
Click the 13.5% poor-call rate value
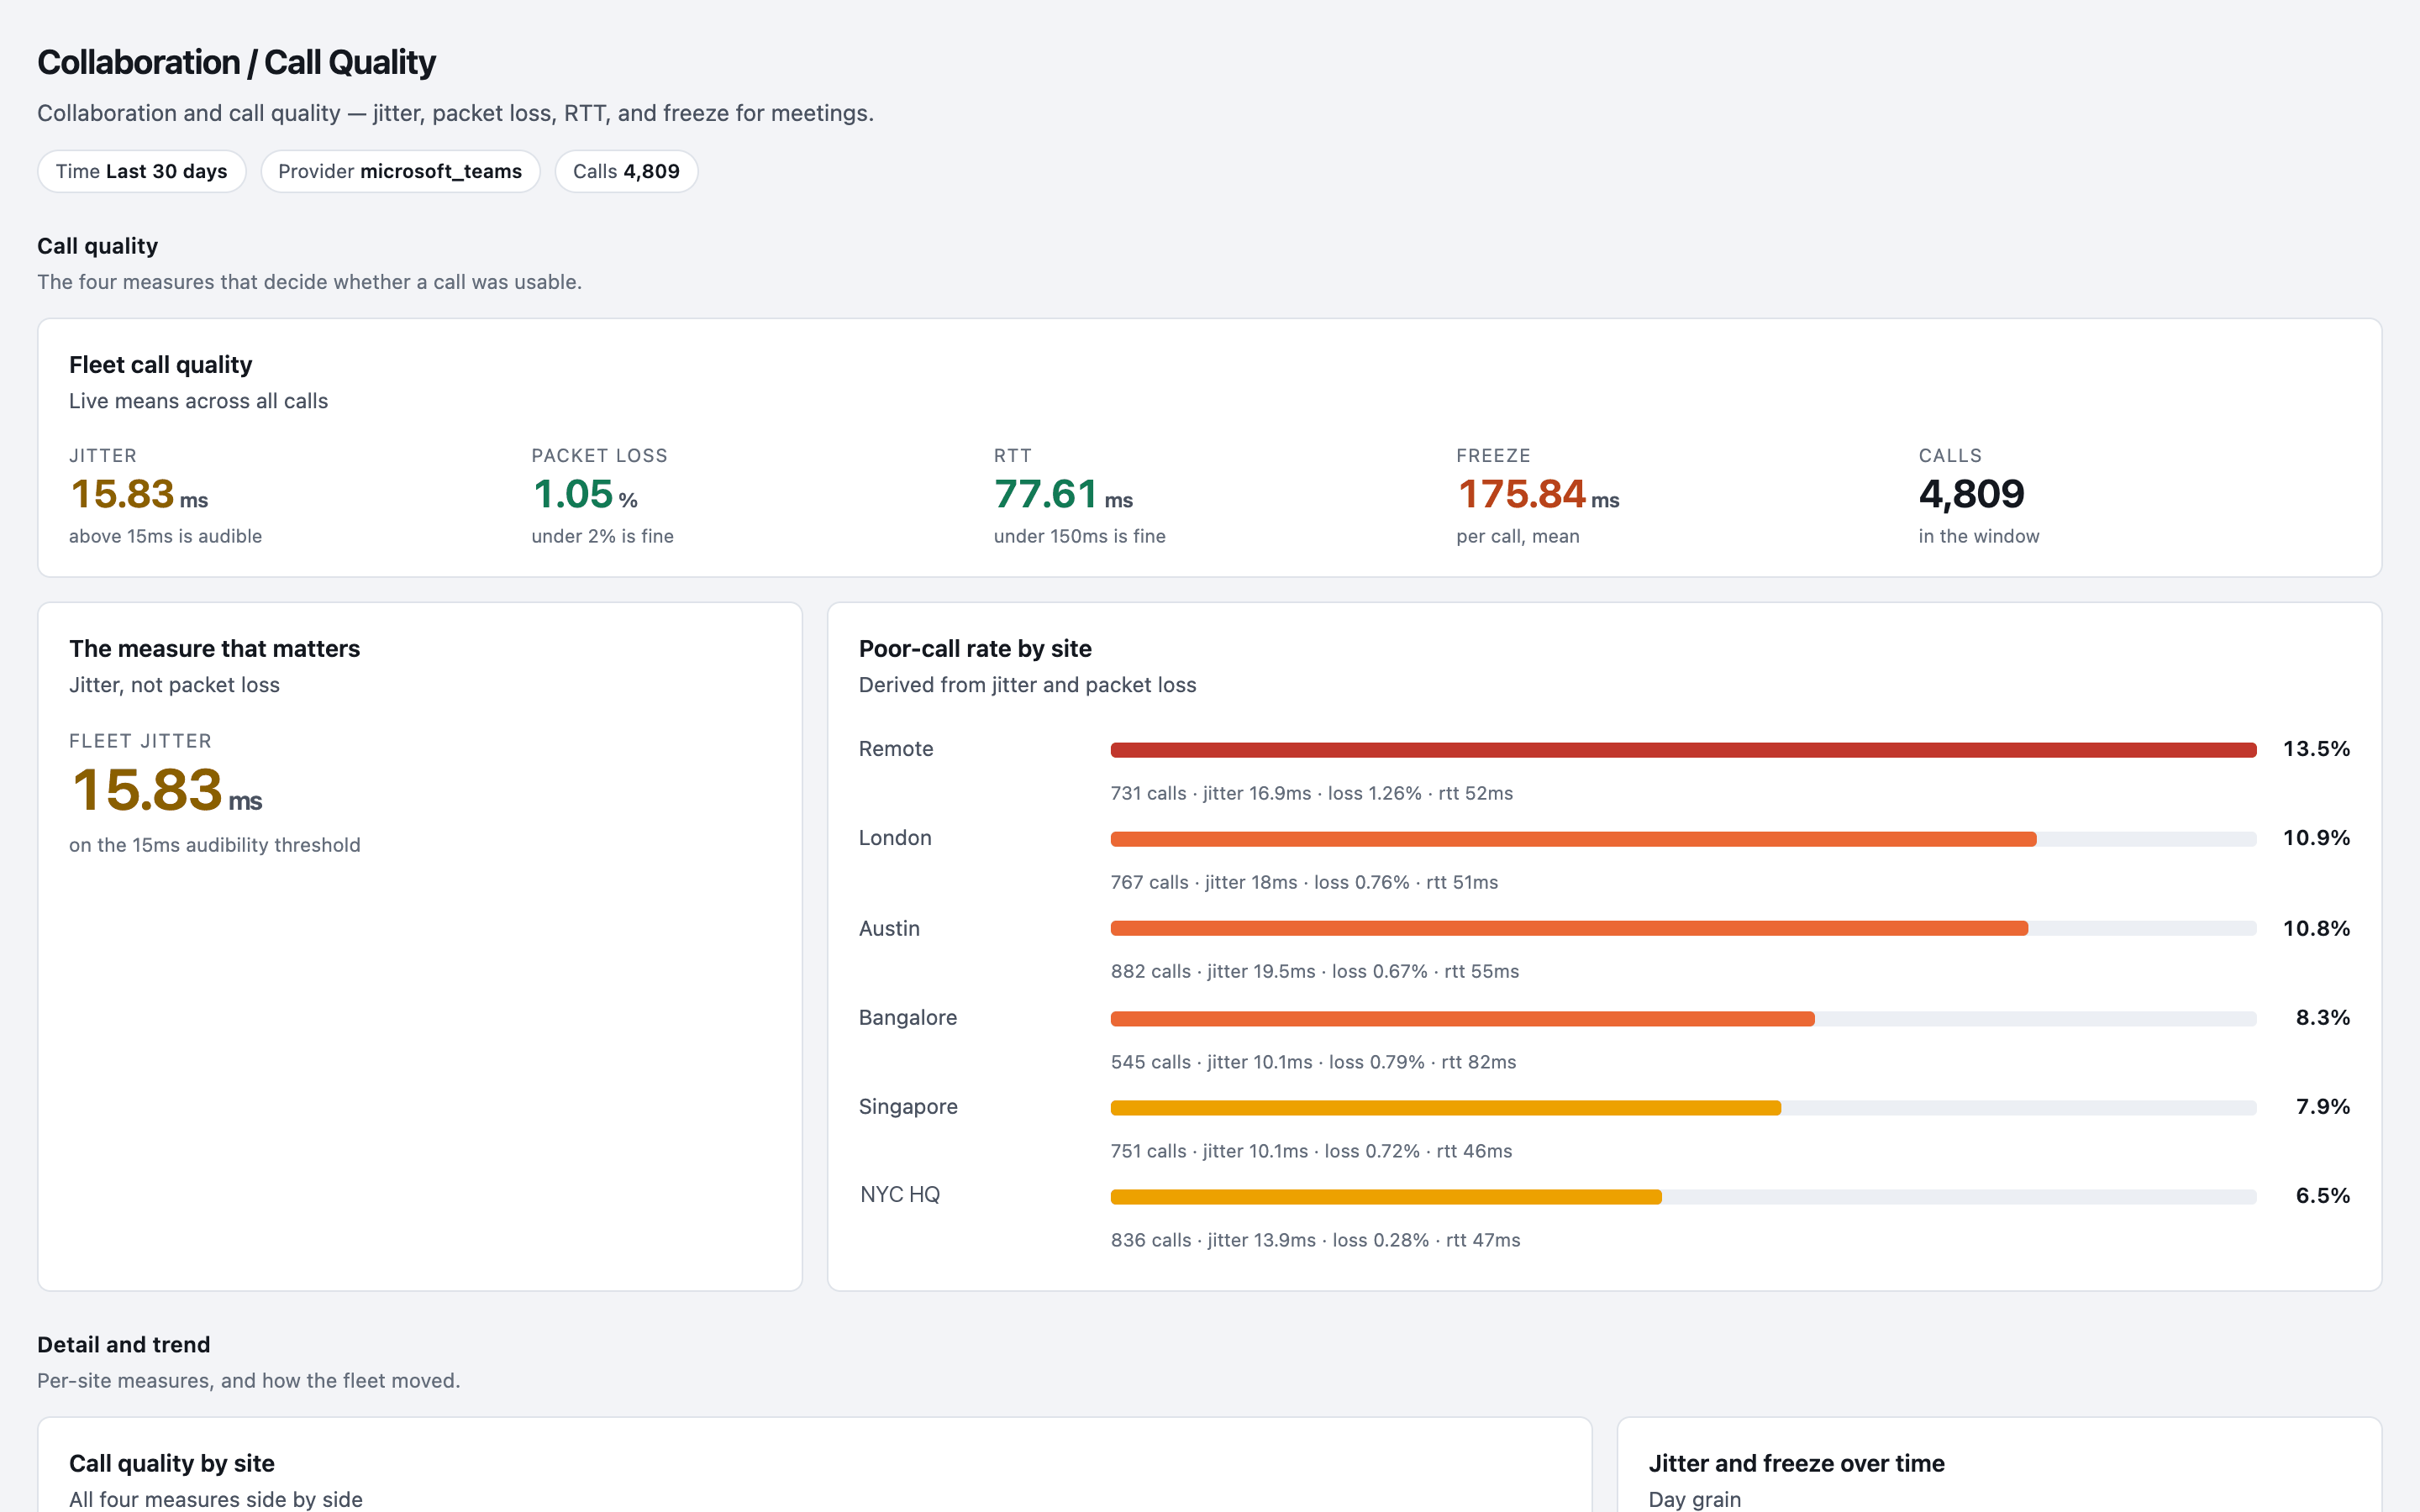[x=2316, y=749]
